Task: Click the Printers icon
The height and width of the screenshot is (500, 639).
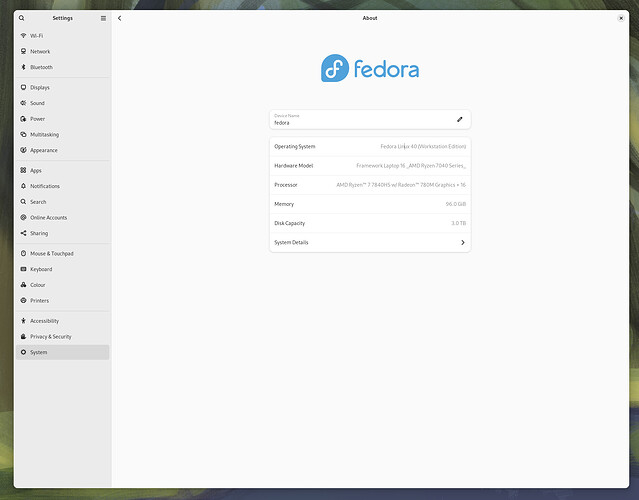Action: point(23,300)
